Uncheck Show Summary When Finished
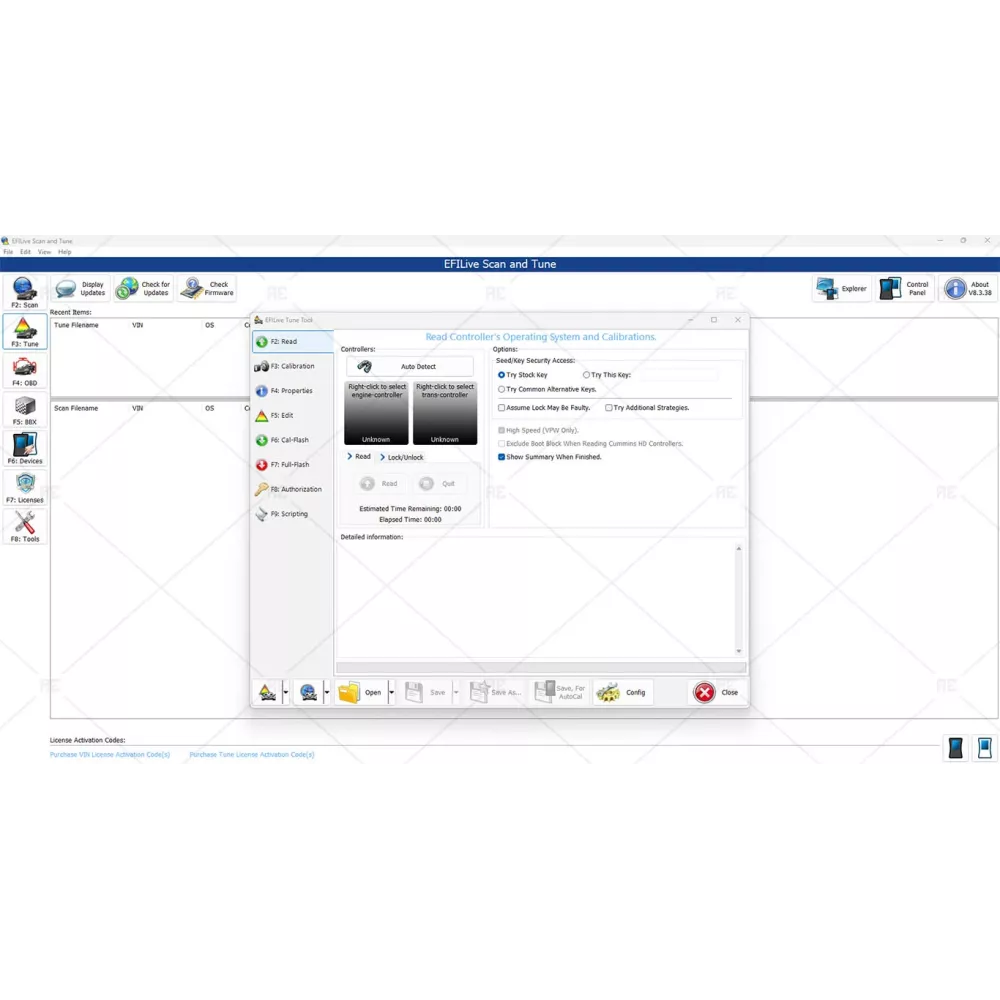This screenshot has height=1000, width=1000. click(502, 457)
